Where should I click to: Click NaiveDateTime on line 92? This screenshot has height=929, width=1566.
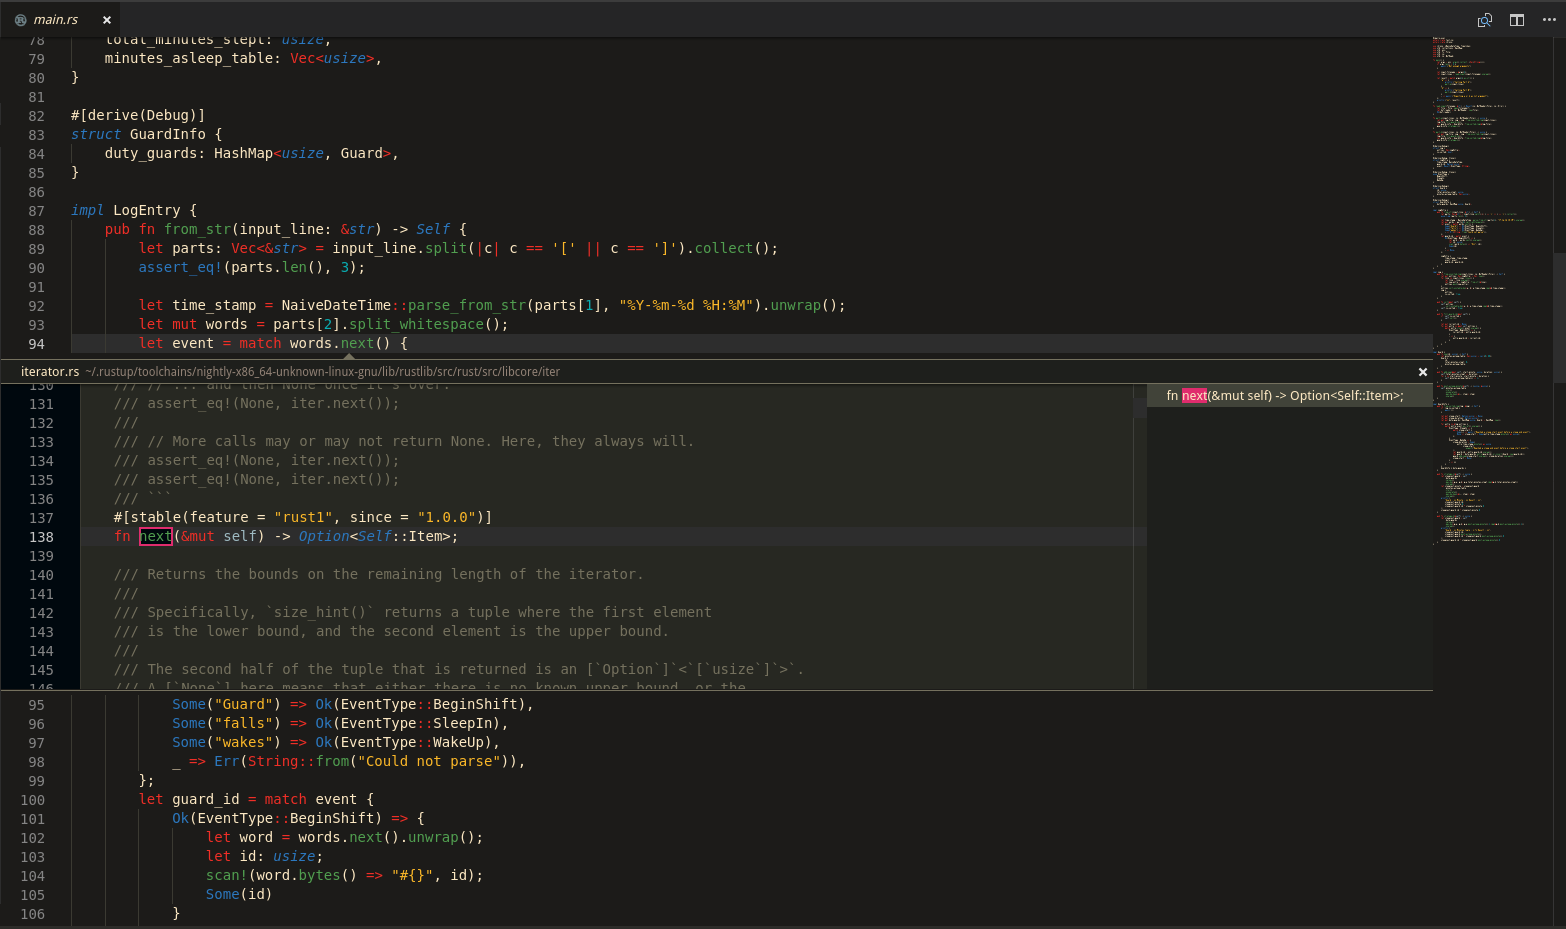tap(336, 306)
